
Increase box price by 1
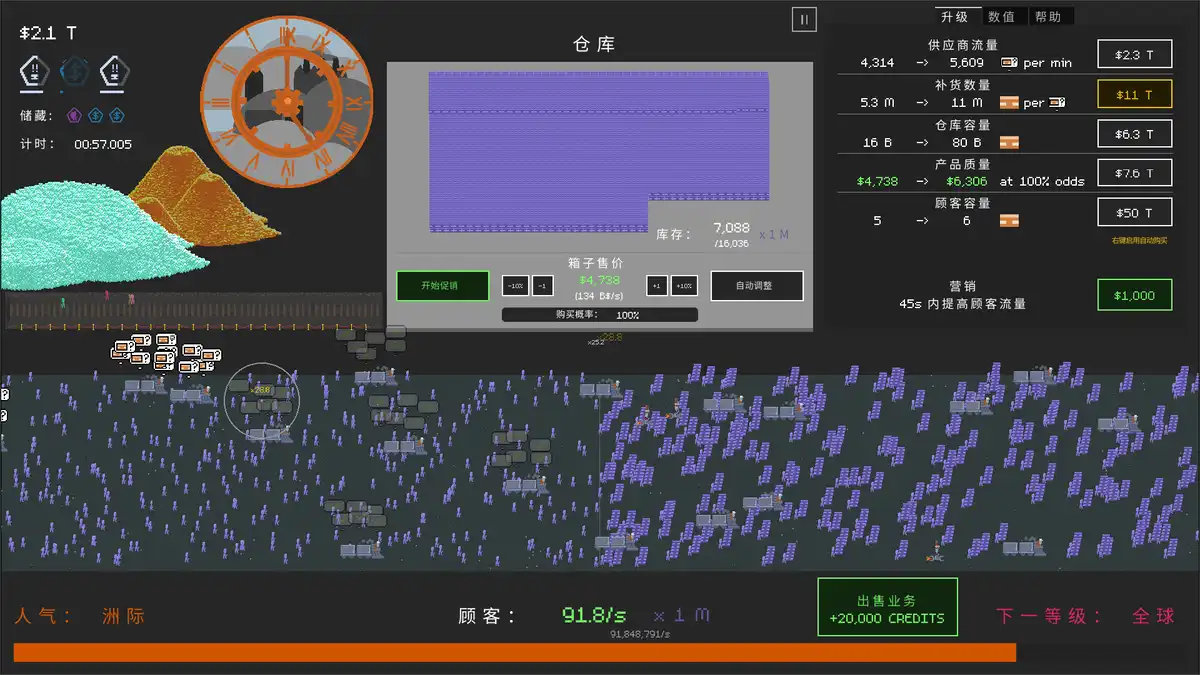(x=656, y=286)
